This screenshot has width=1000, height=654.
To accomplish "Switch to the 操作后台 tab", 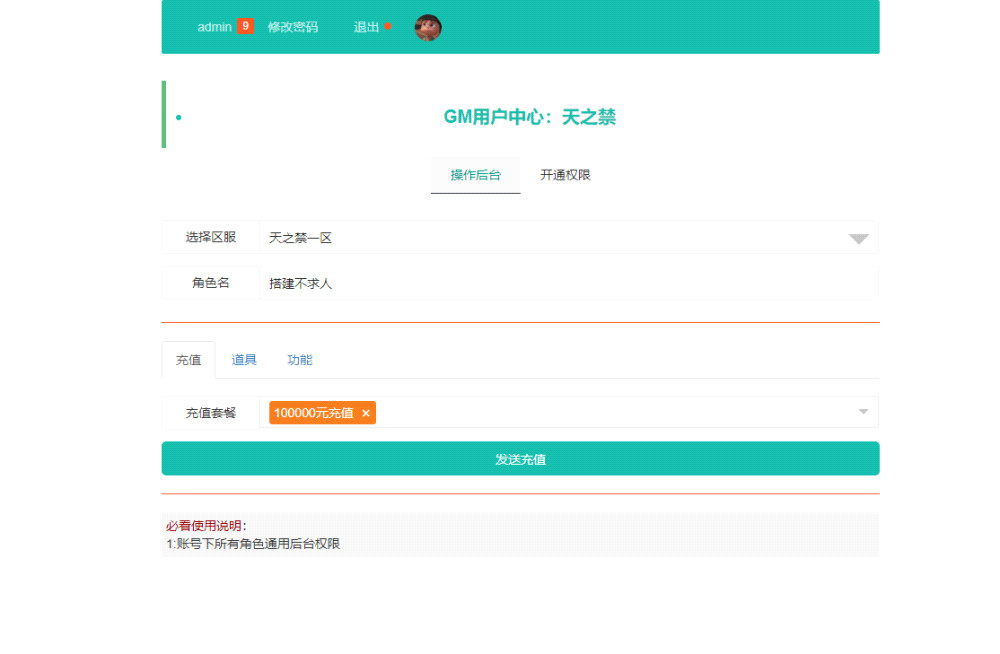I will tap(475, 175).
